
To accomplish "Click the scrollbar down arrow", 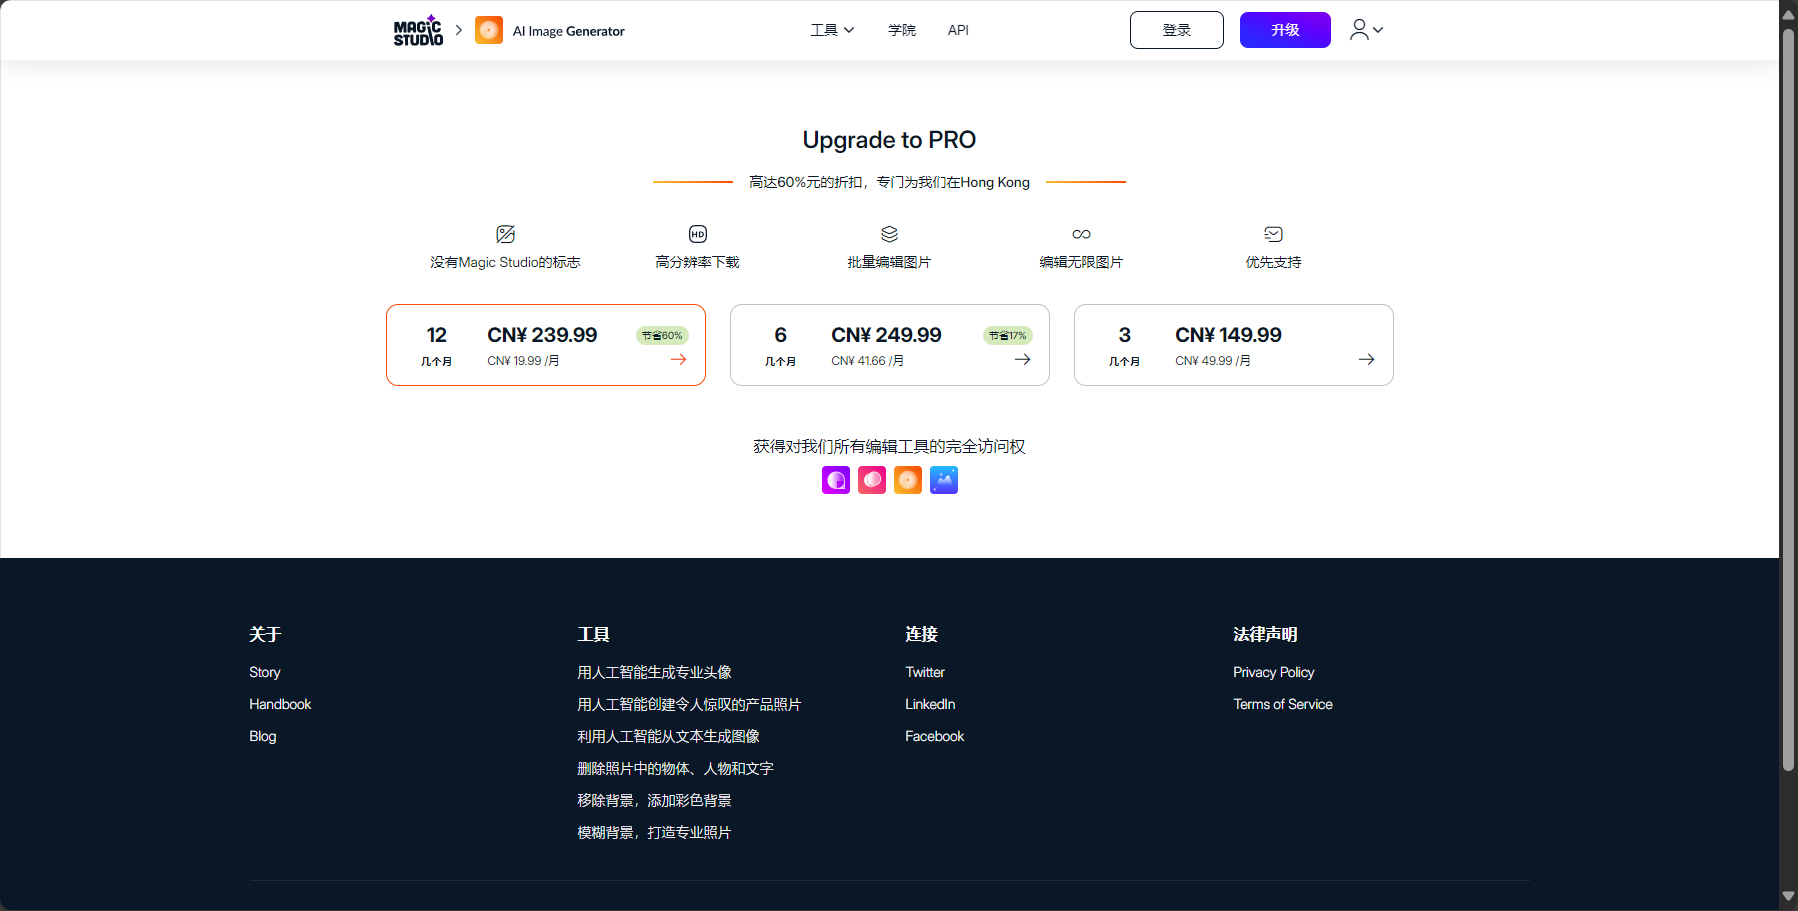I will (1788, 895).
